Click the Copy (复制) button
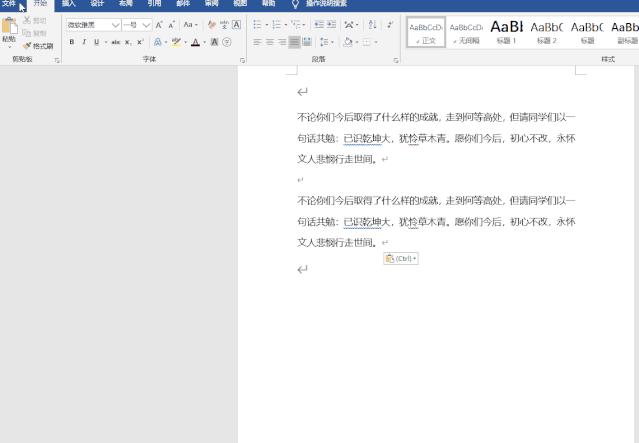Screen dimensions: 639x443 click(x=35, y=33)
